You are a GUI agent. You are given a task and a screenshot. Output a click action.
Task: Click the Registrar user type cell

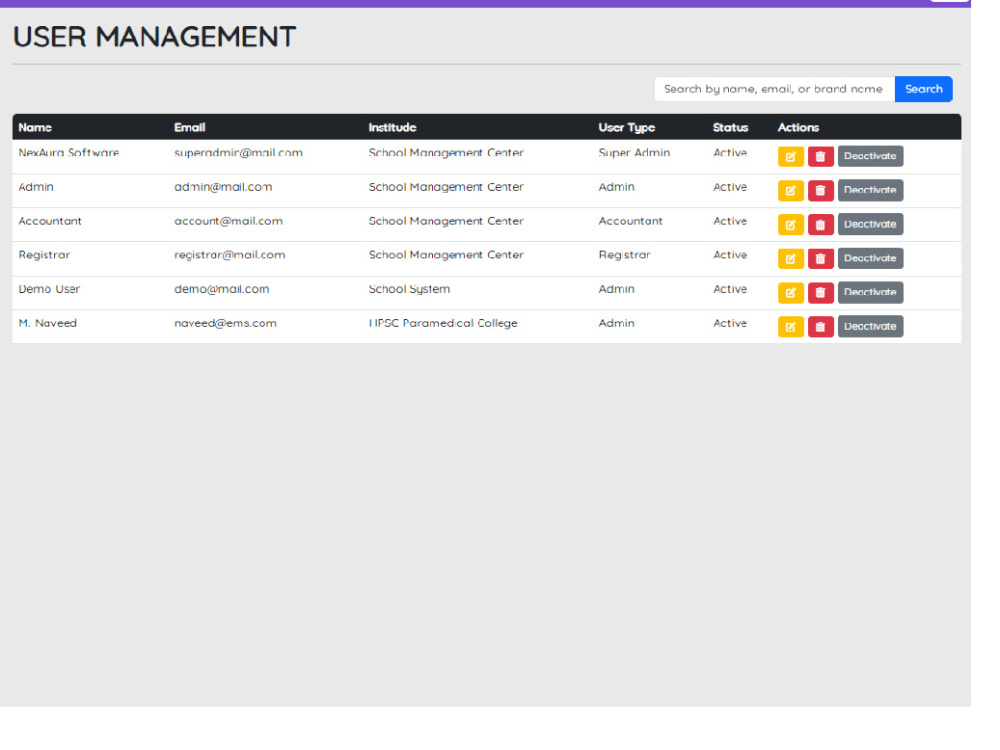coord(624,255)
